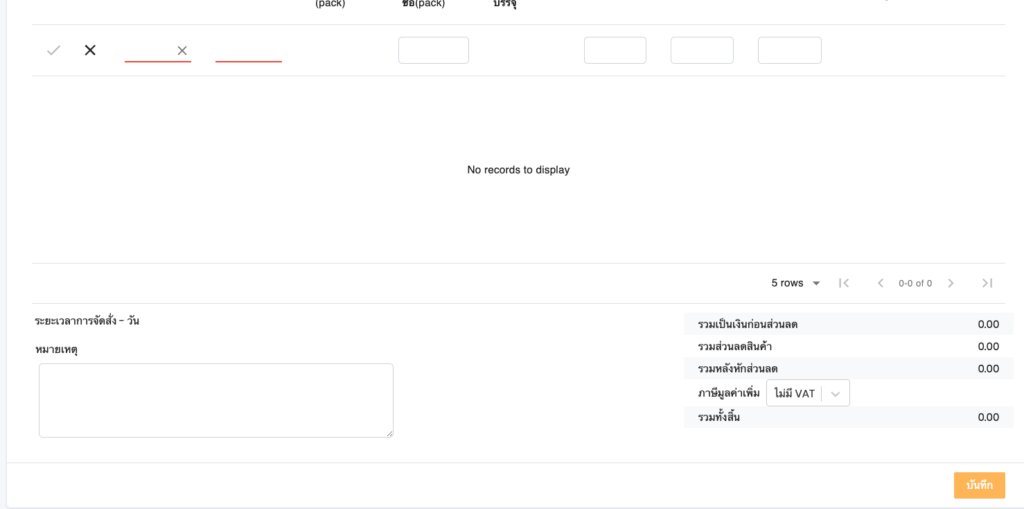Select the middle of the three adjacent boxes
The width and height of the screenshot is (1024, 509).
pos(702,50)
